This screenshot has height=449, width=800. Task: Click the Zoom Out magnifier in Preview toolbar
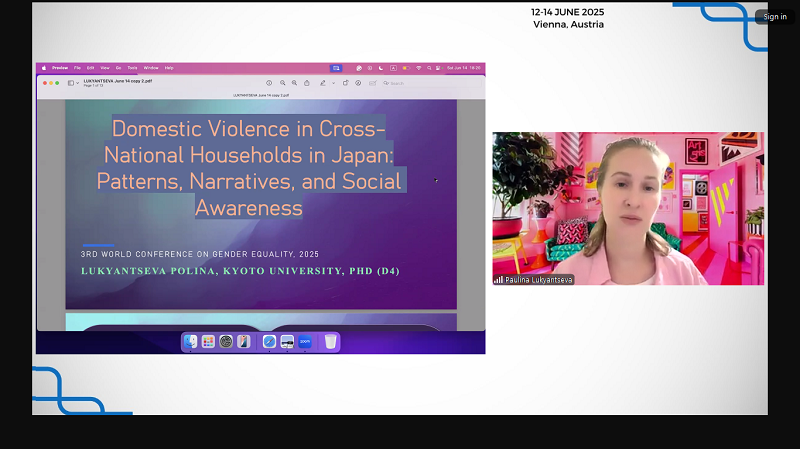click(x=282, y=83)
